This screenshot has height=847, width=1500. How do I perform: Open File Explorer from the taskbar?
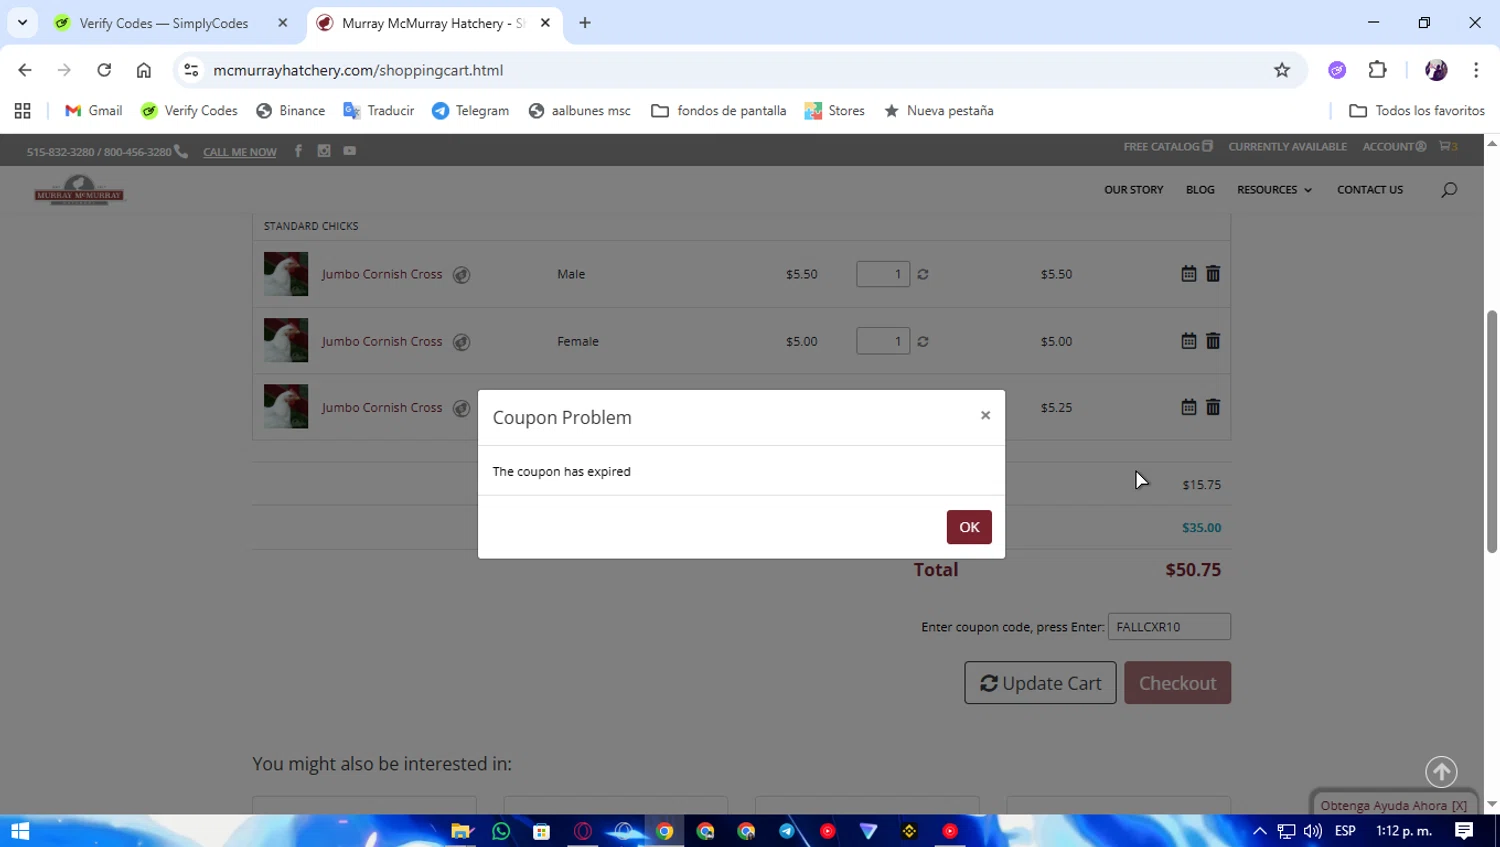(x=460, y=831)
